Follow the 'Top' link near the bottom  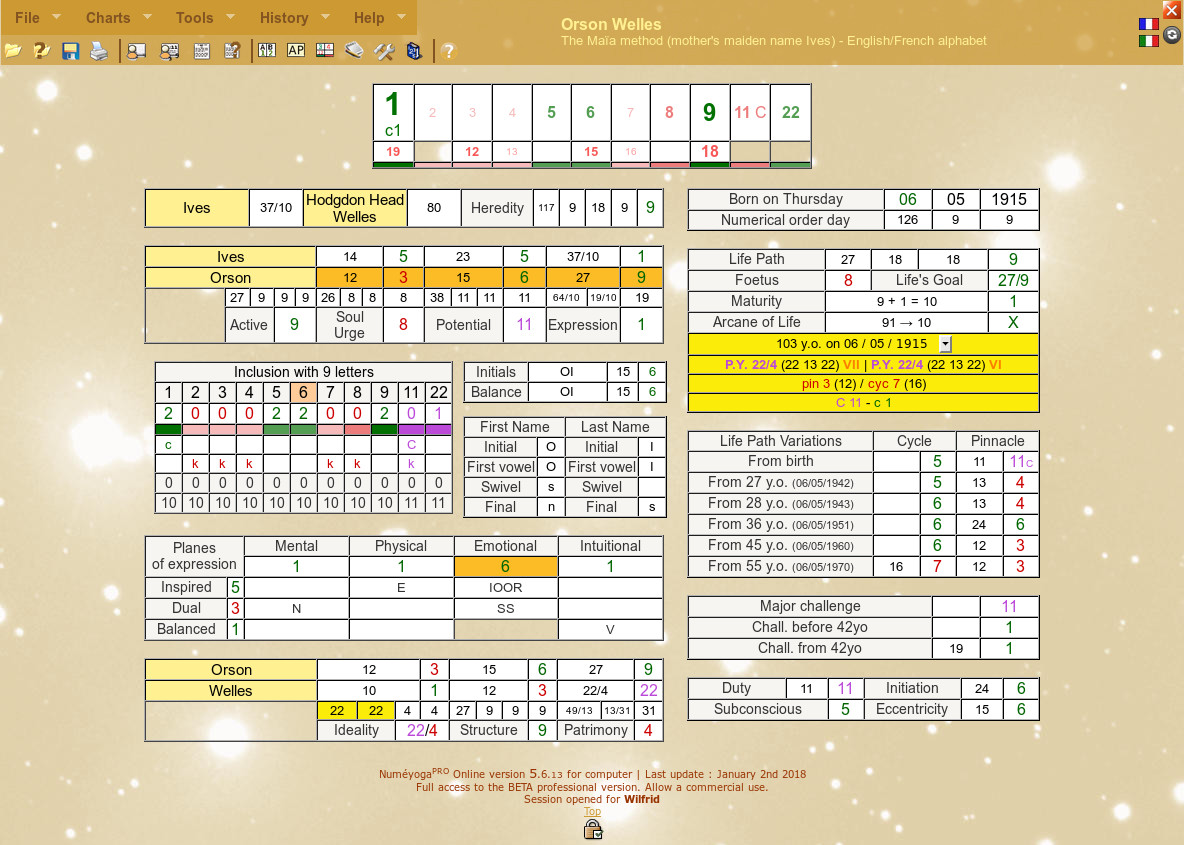[592, 811]
